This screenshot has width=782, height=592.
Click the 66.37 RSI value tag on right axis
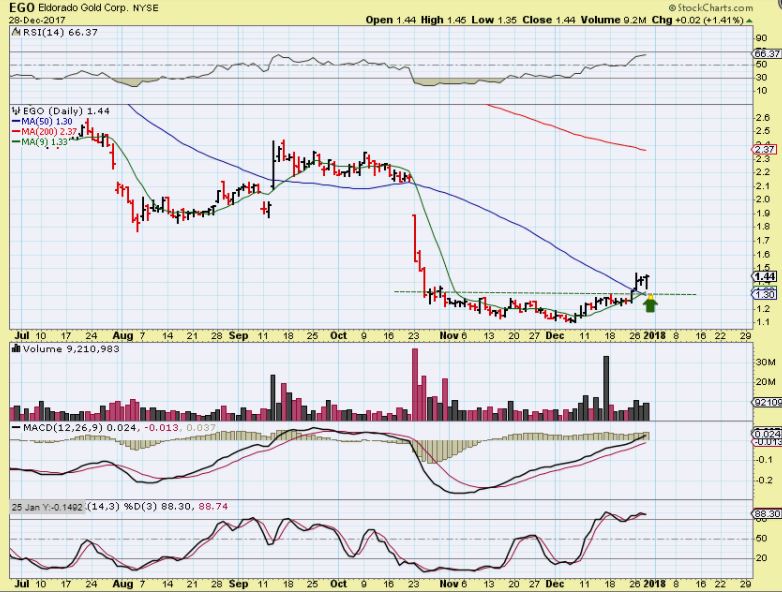pyautogui.click(x=767, y=53)
